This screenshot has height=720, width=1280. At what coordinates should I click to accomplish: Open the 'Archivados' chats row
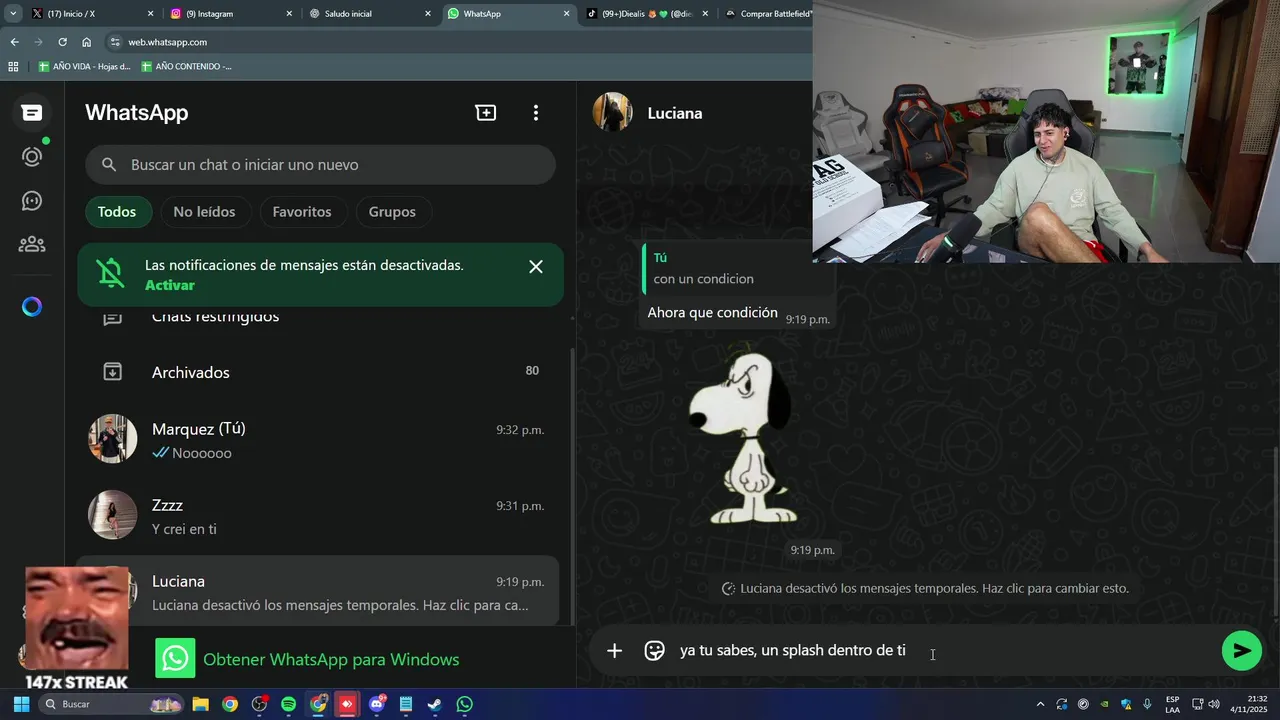(318, 372)
